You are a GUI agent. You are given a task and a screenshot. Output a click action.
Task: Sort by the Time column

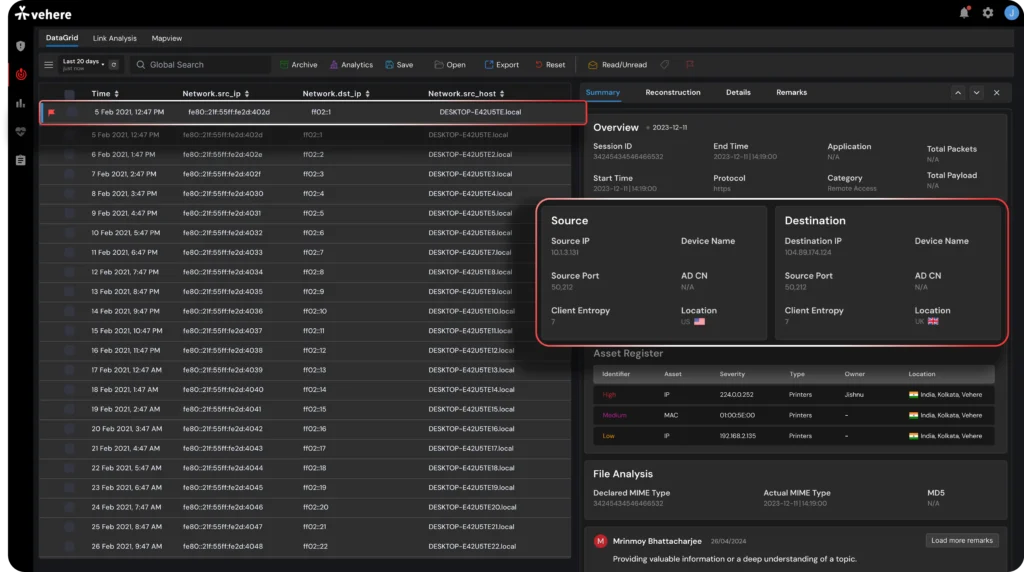105,94
